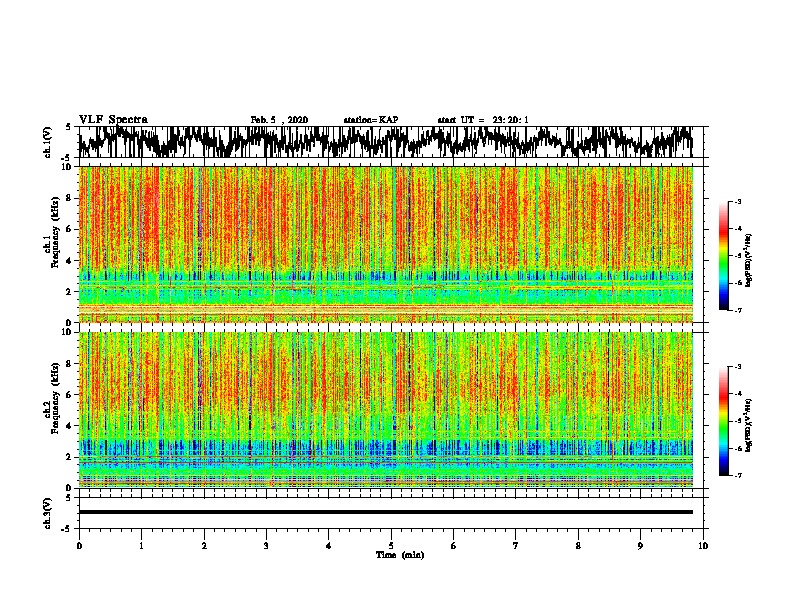Viewport: 792px width, 612px height.
Task: Click the log(PSD) label of ch.1 colorbar
Action: tap(748, 260)
